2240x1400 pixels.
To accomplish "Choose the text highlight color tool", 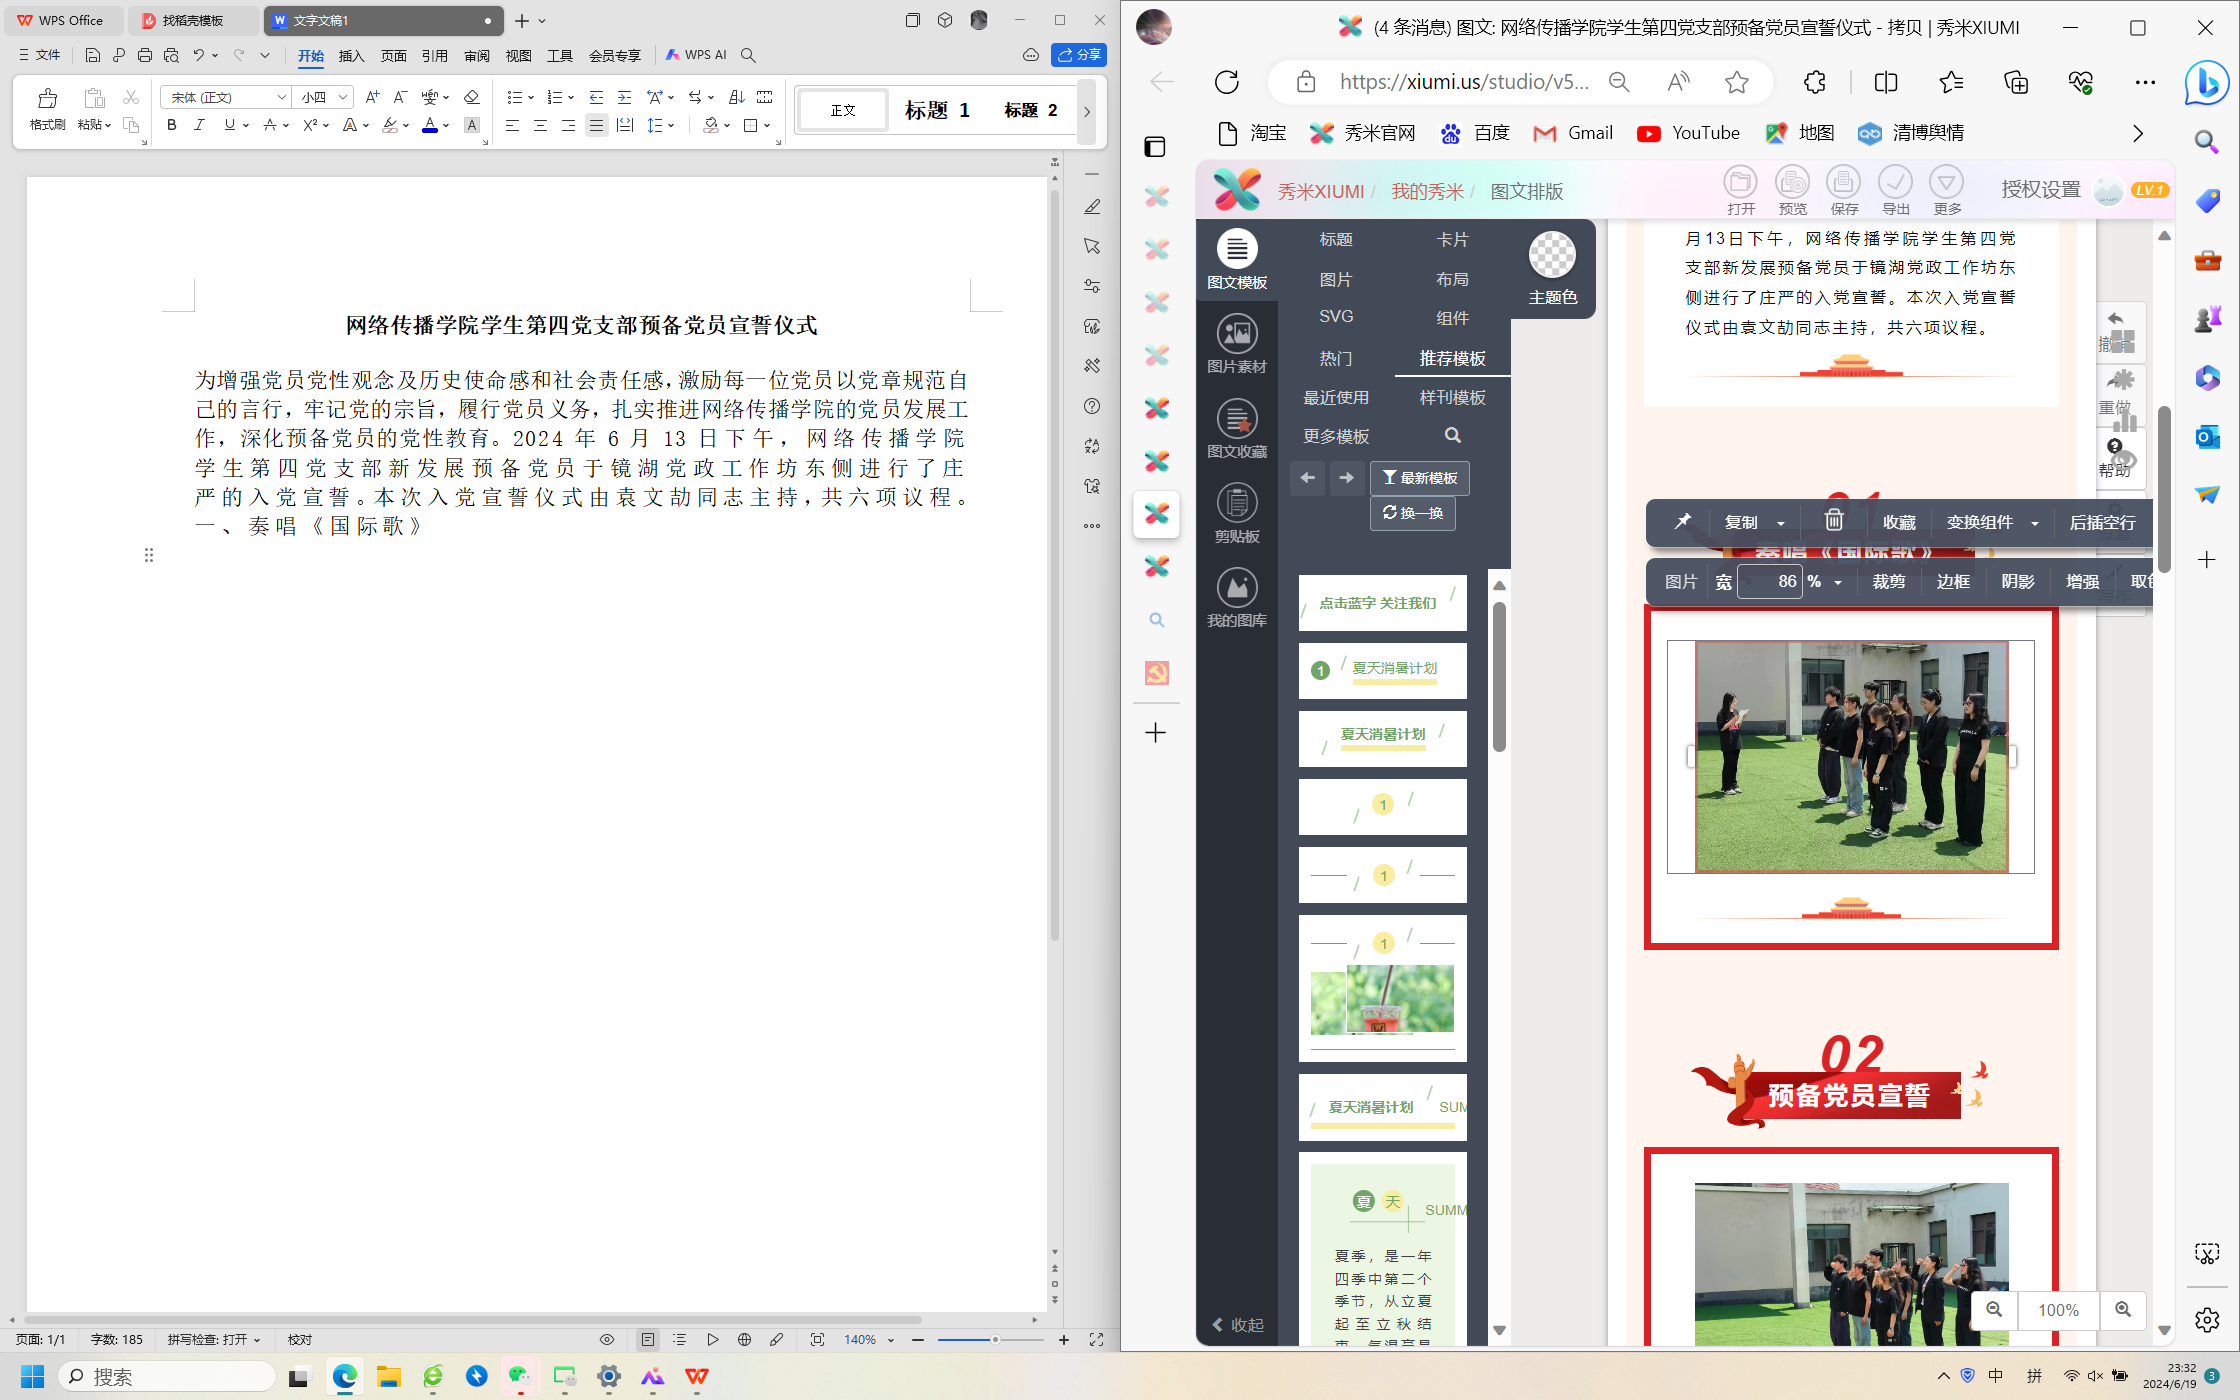I will 389,125.
